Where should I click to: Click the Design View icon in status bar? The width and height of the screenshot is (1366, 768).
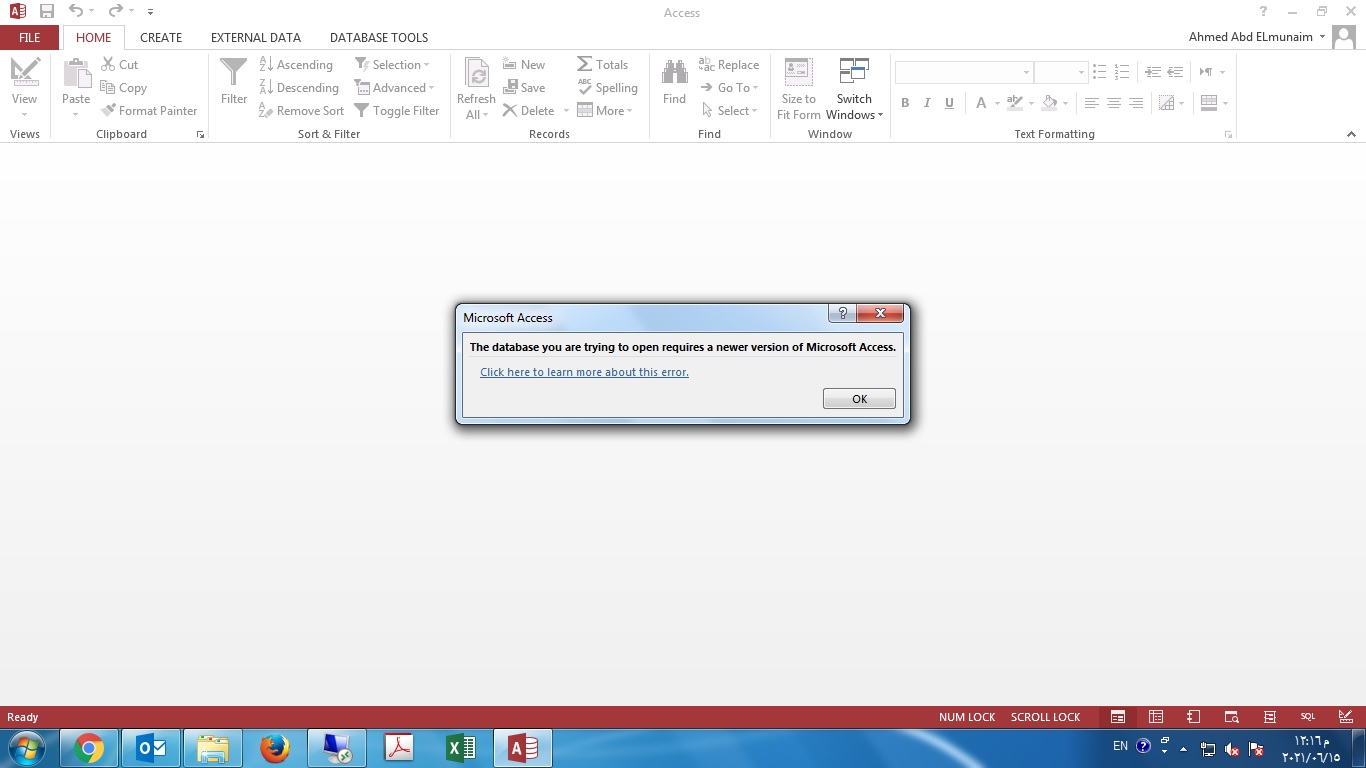click(1346, 717)
